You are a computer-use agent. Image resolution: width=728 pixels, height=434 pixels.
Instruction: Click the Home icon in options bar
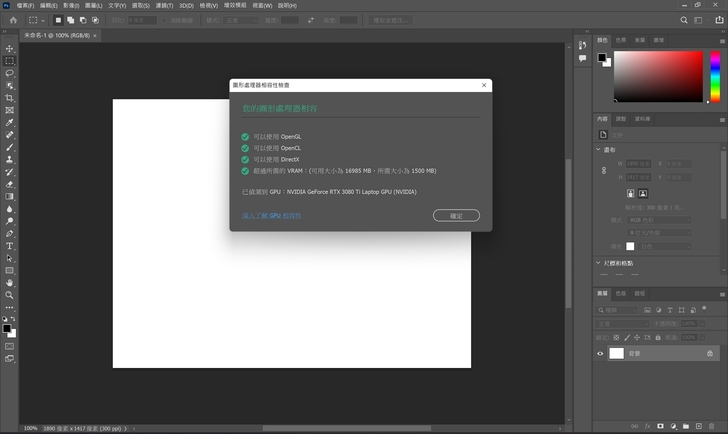(x=12, y=19)
